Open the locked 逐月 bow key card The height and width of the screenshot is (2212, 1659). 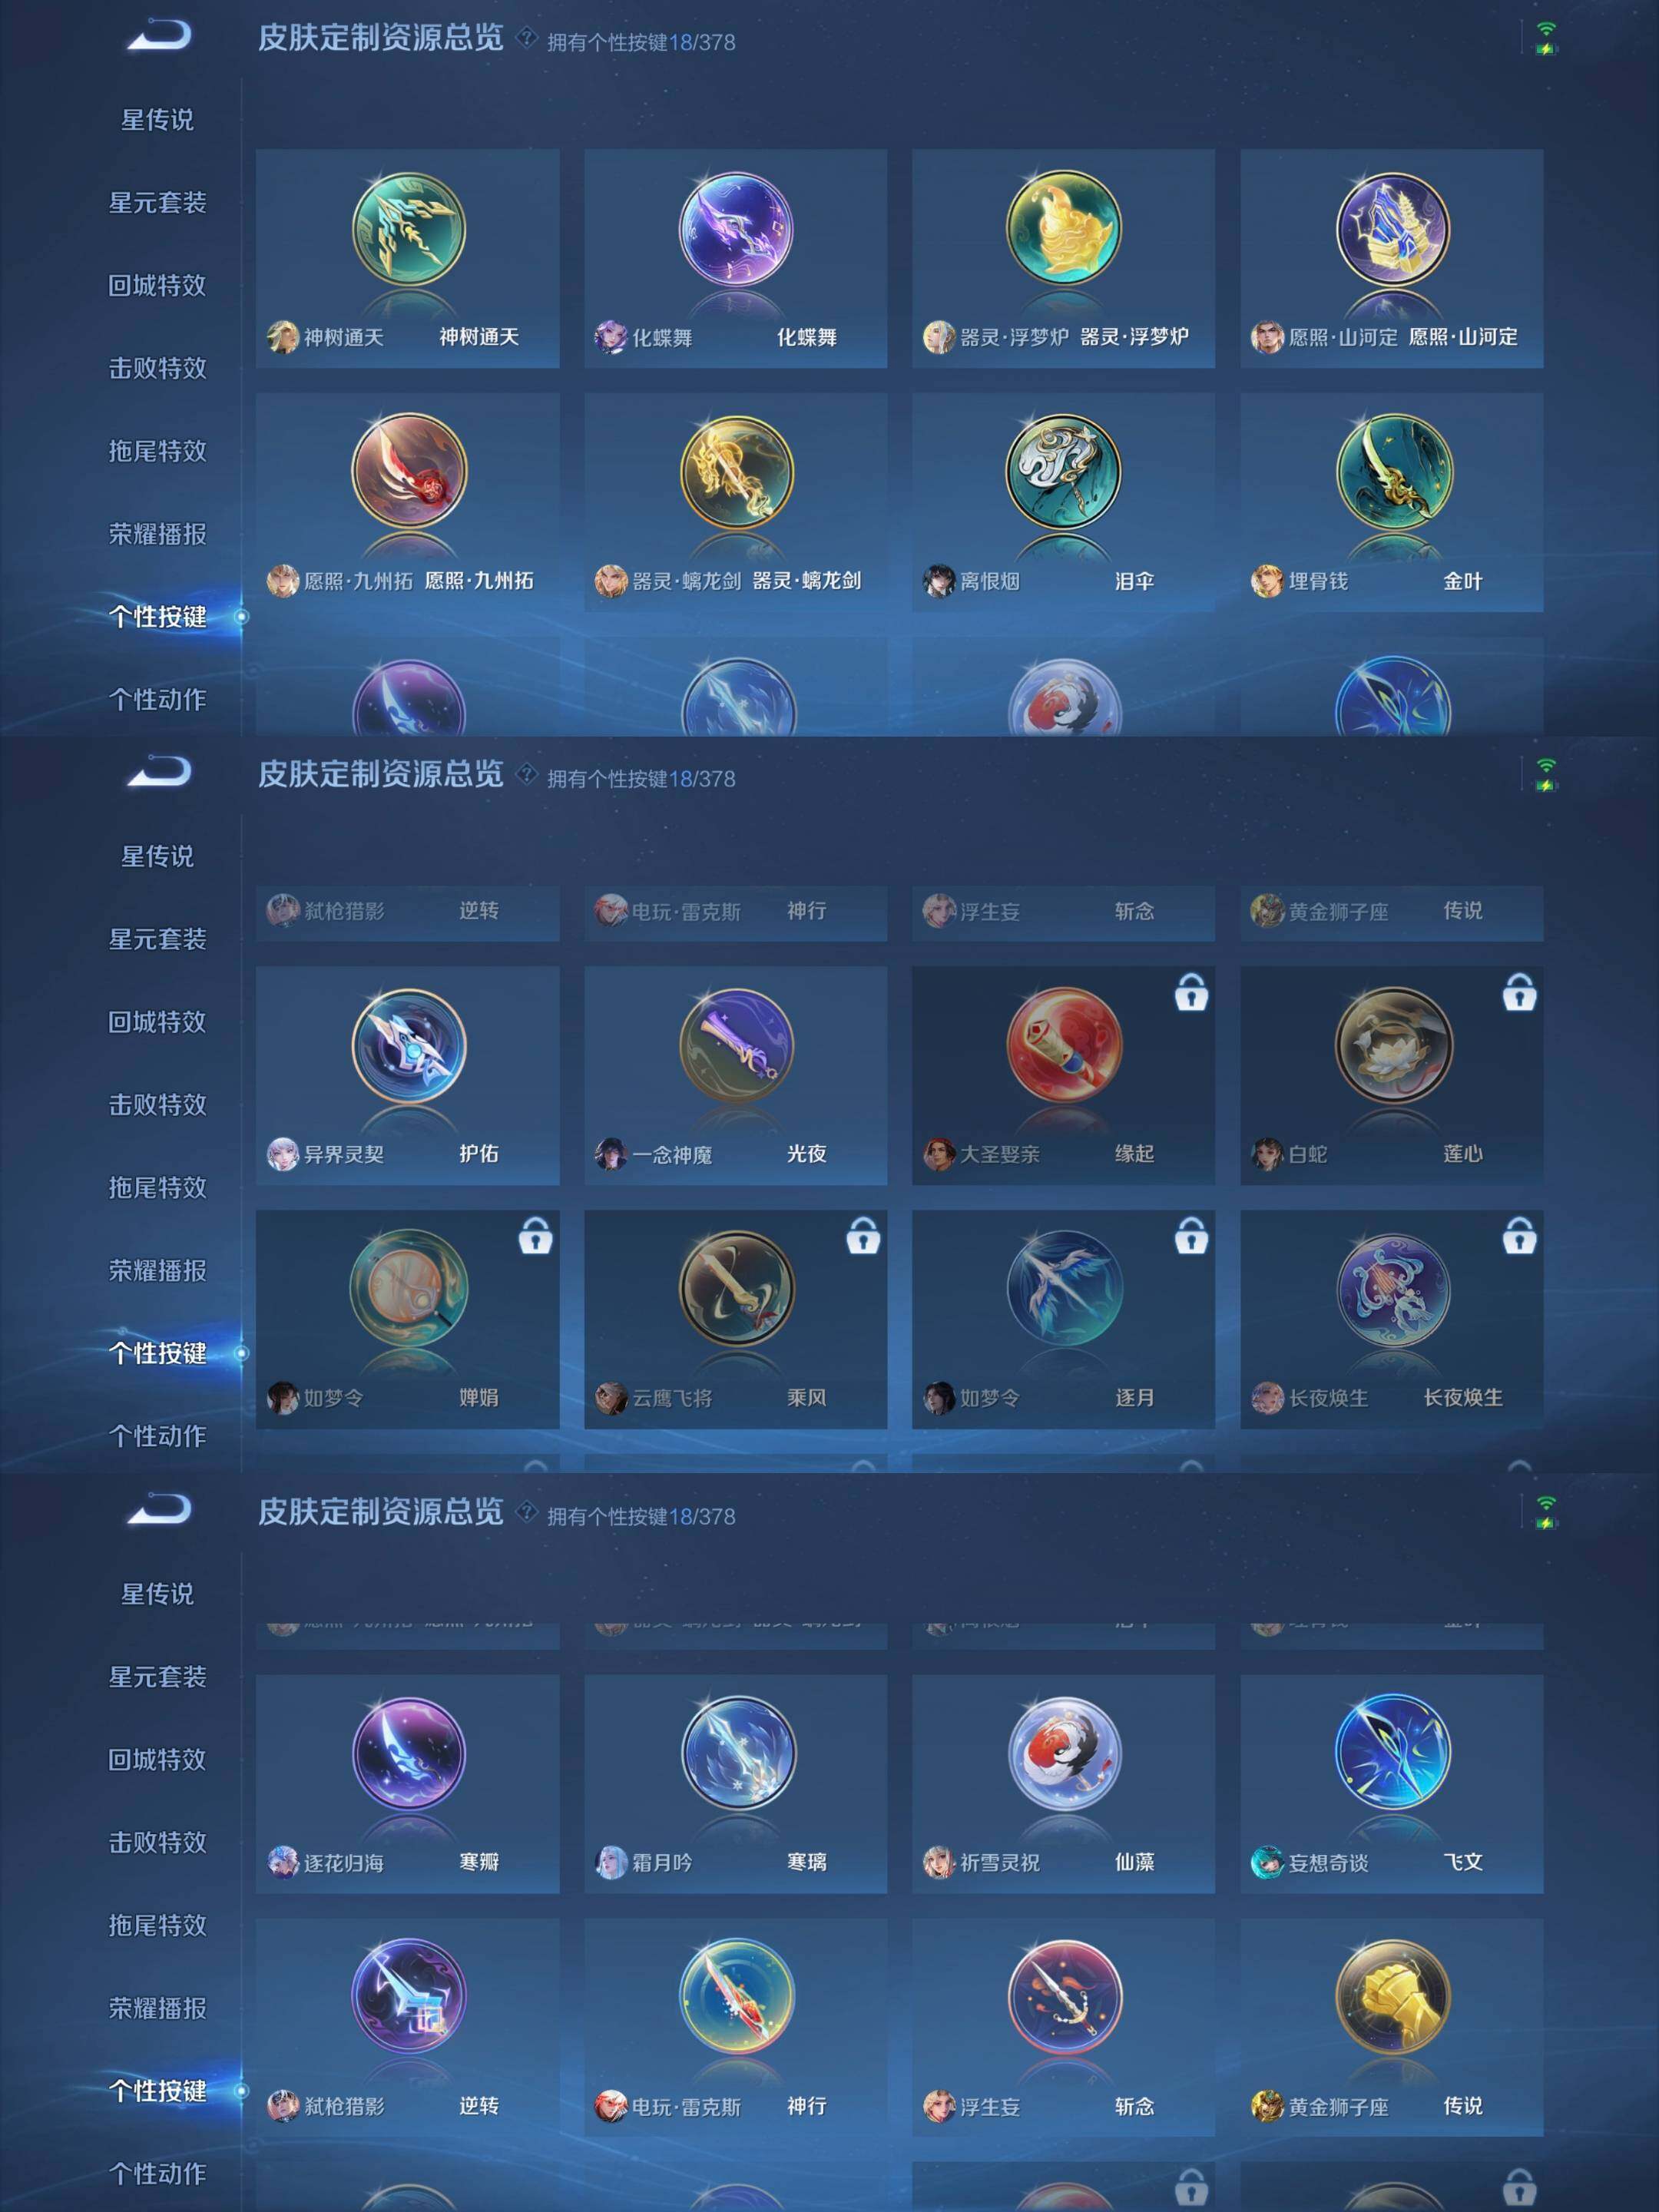click(1063, 1319)
